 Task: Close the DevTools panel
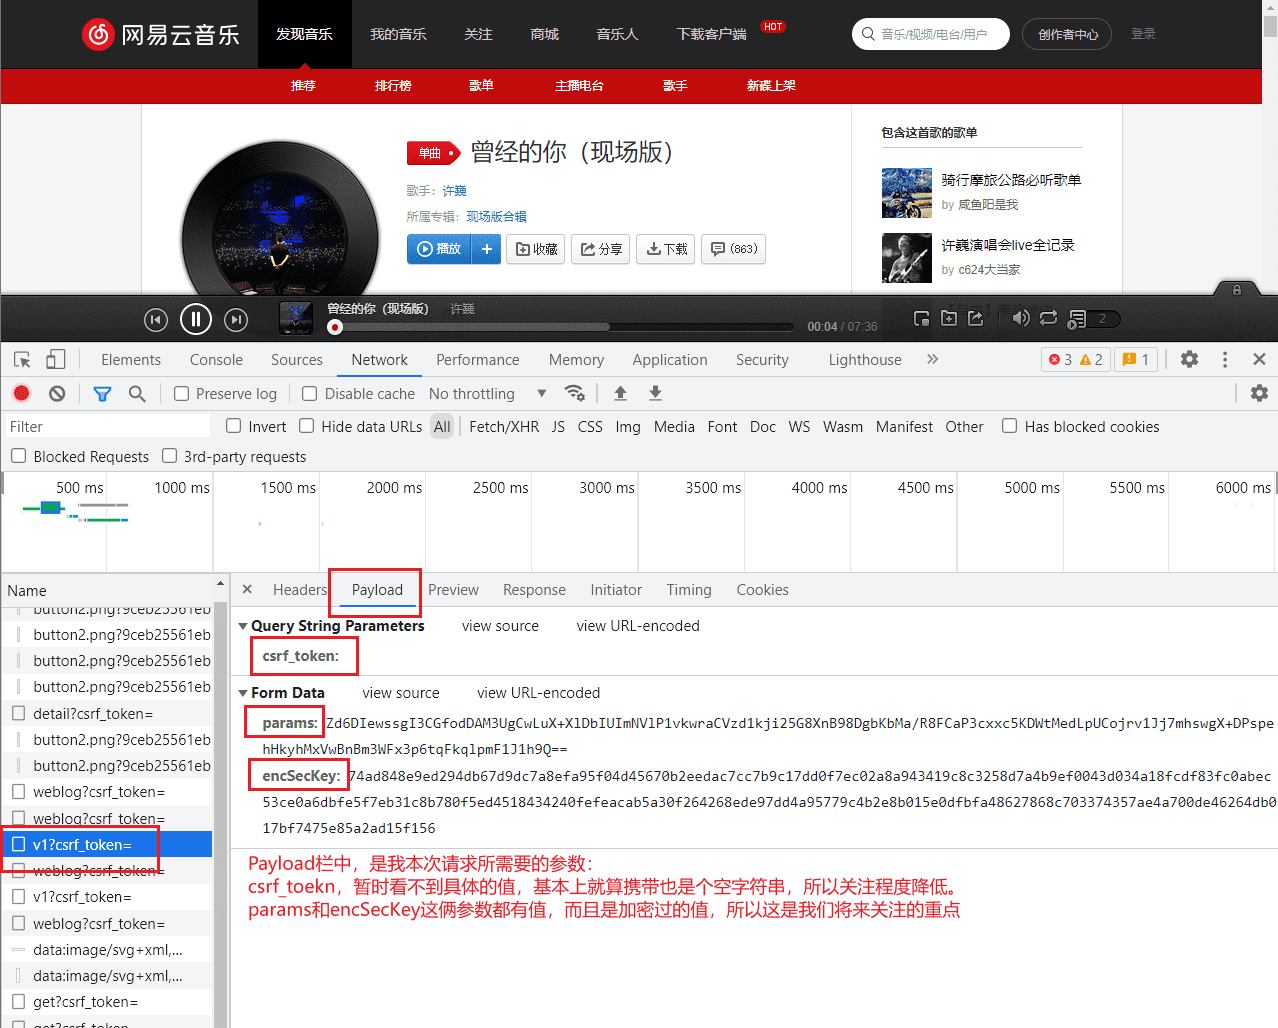tap(1259, 359)
